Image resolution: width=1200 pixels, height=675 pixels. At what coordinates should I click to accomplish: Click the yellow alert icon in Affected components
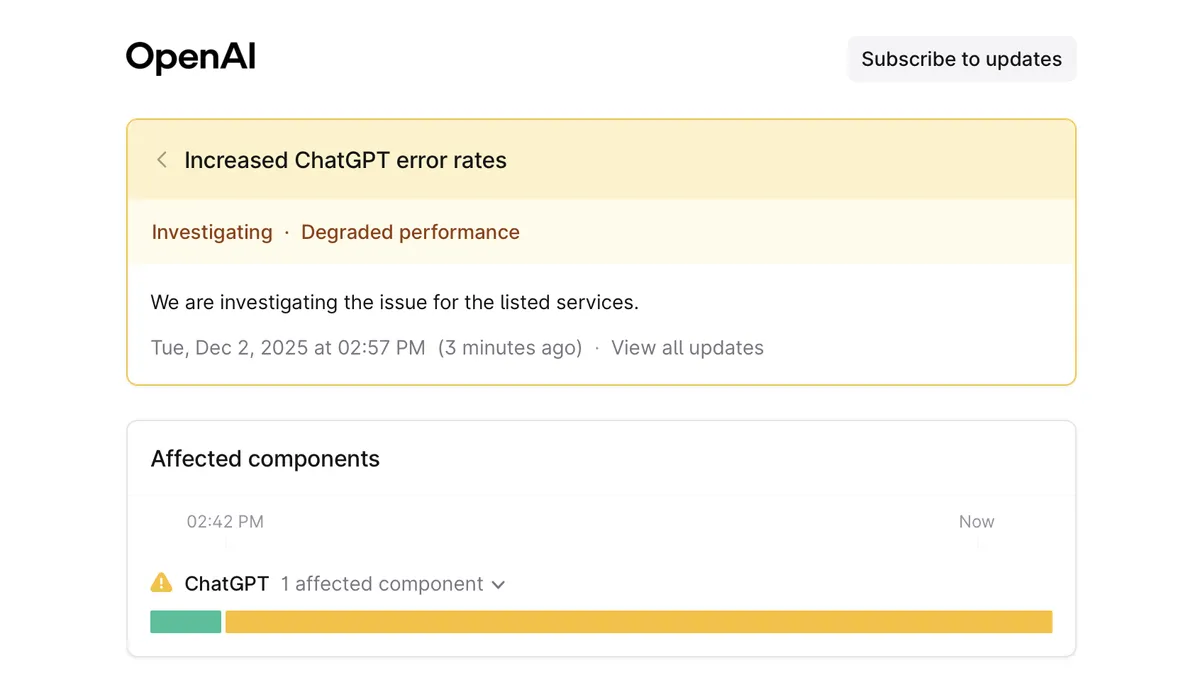(161, 583)
